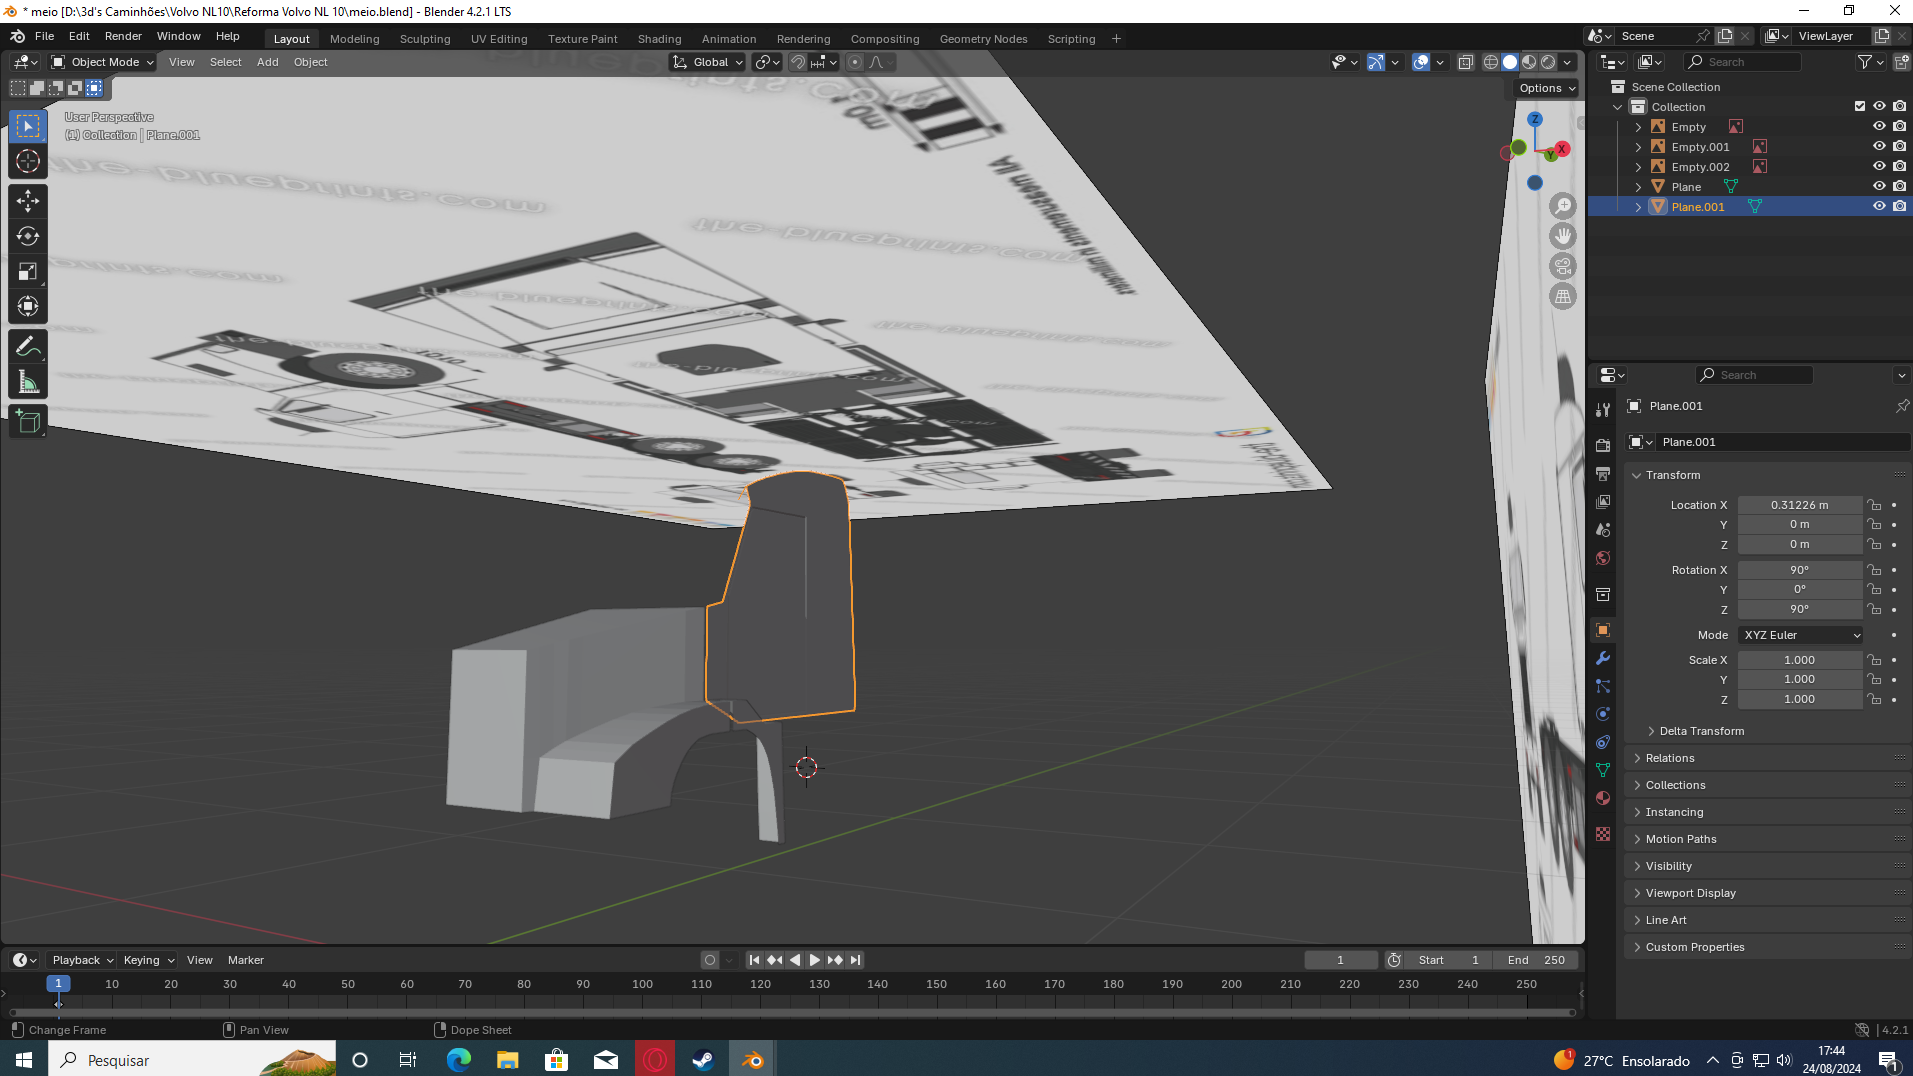Hide Empty.001 in viewport
This screenshot has height=1076, width=1913.
click(1879, 147)
